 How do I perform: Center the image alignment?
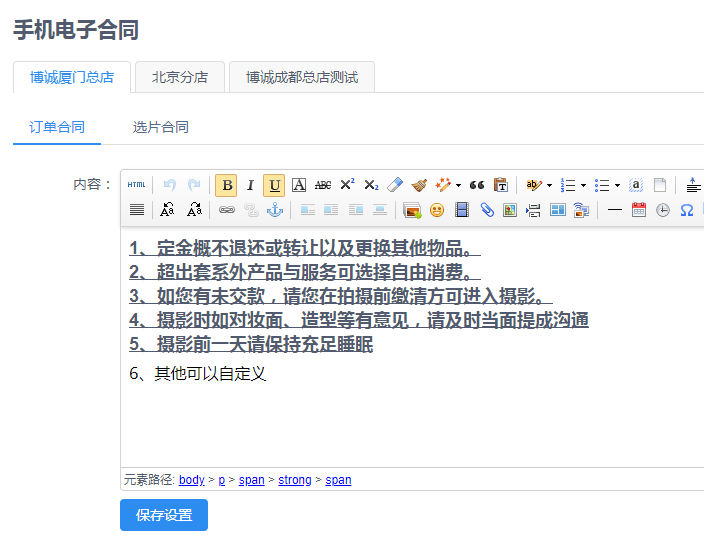tap(380, 210)
